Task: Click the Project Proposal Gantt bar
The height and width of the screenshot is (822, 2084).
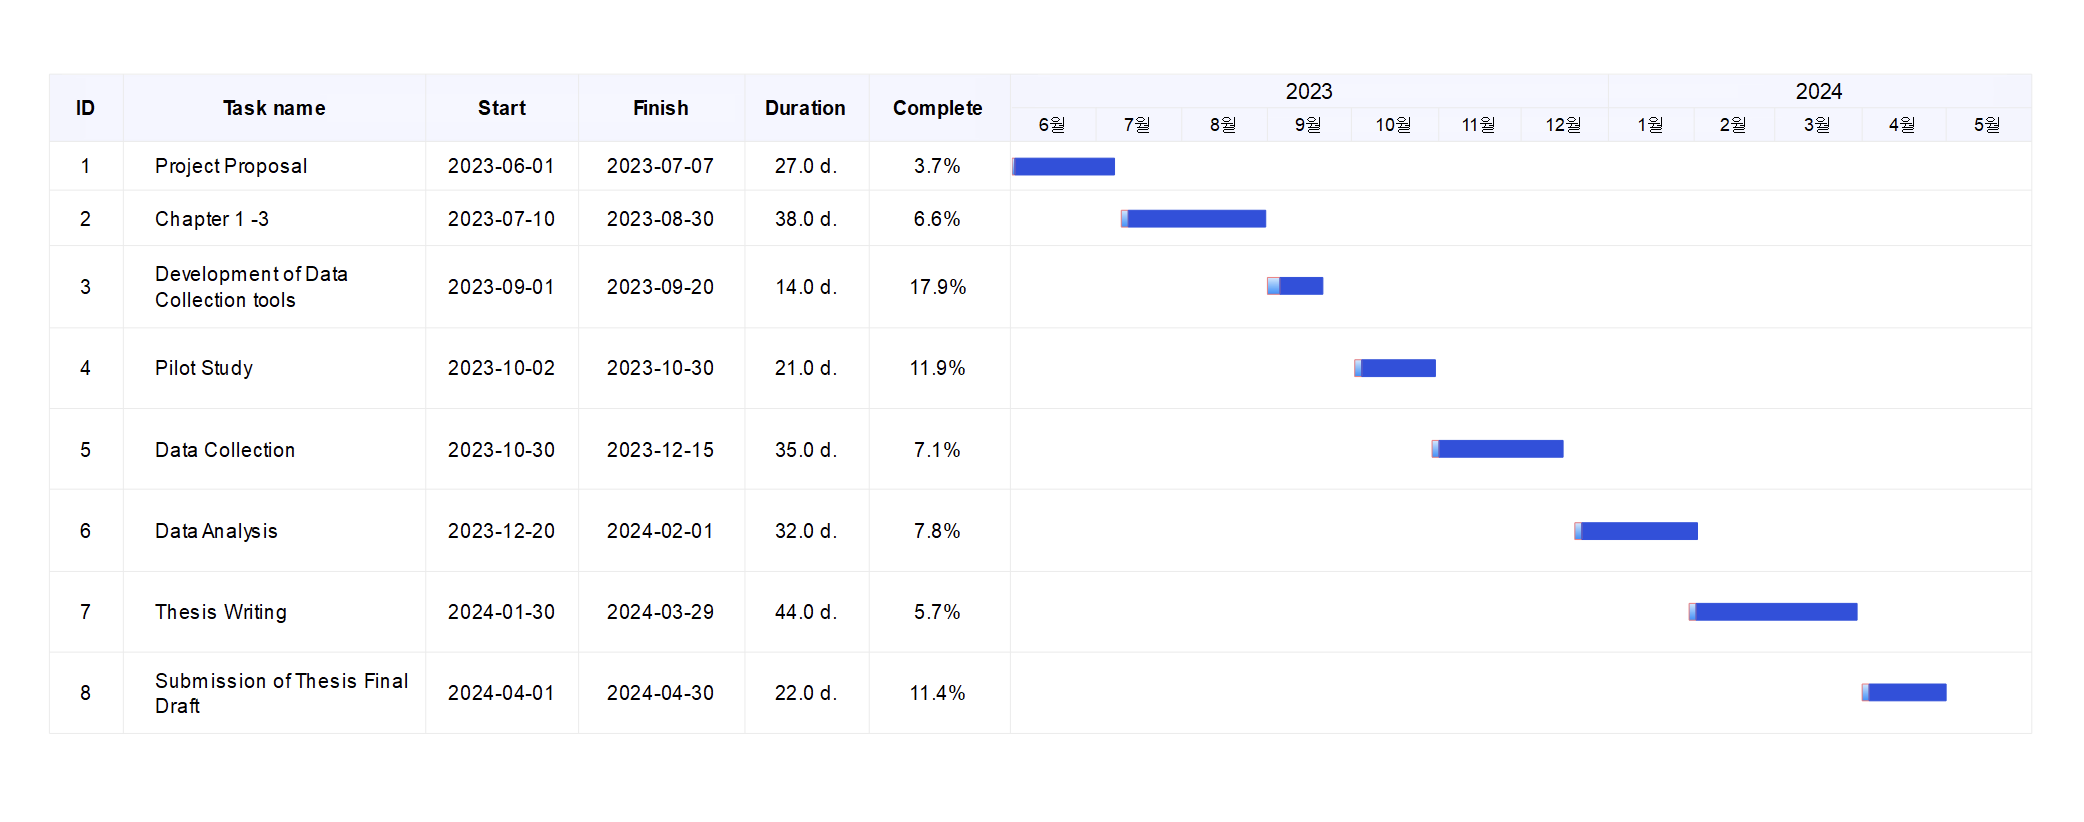Action: click(1063, 166)
